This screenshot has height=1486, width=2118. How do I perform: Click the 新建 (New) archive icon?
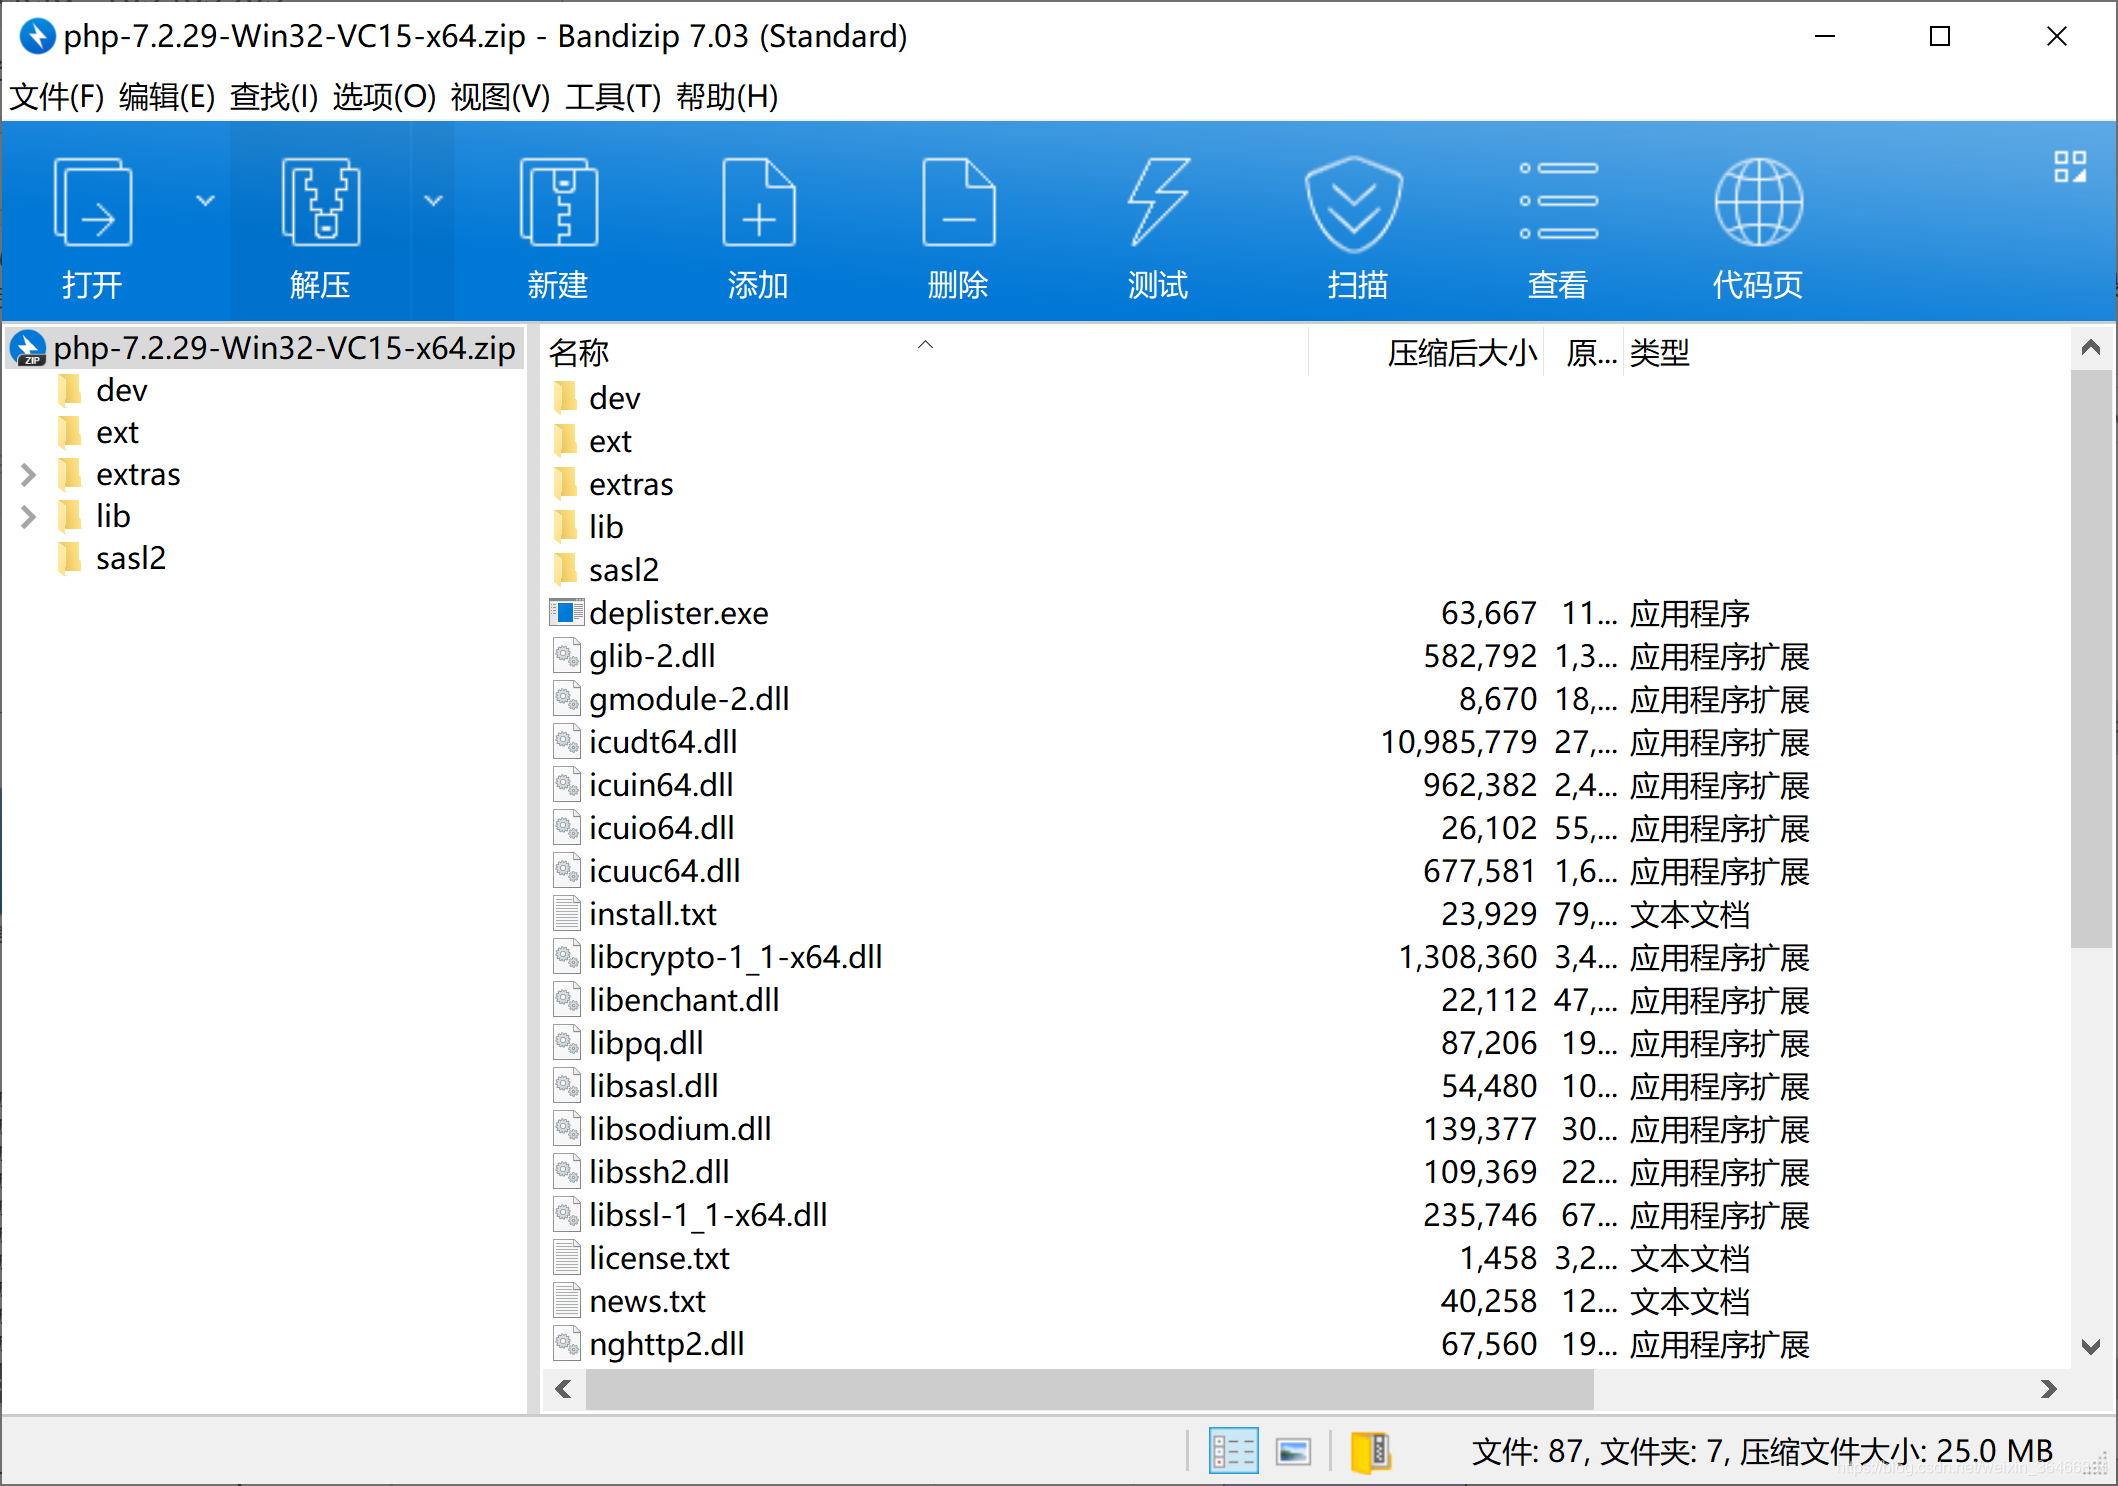coord(558,201)
